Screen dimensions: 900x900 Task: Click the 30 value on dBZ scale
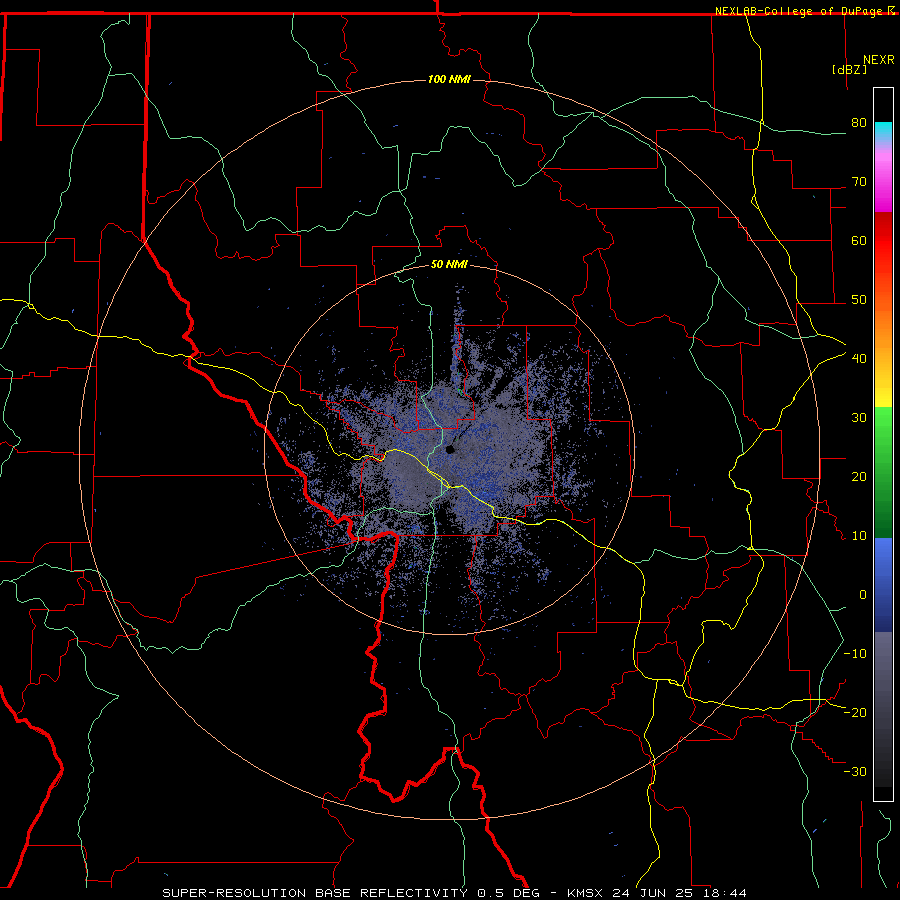pos(859,418)
